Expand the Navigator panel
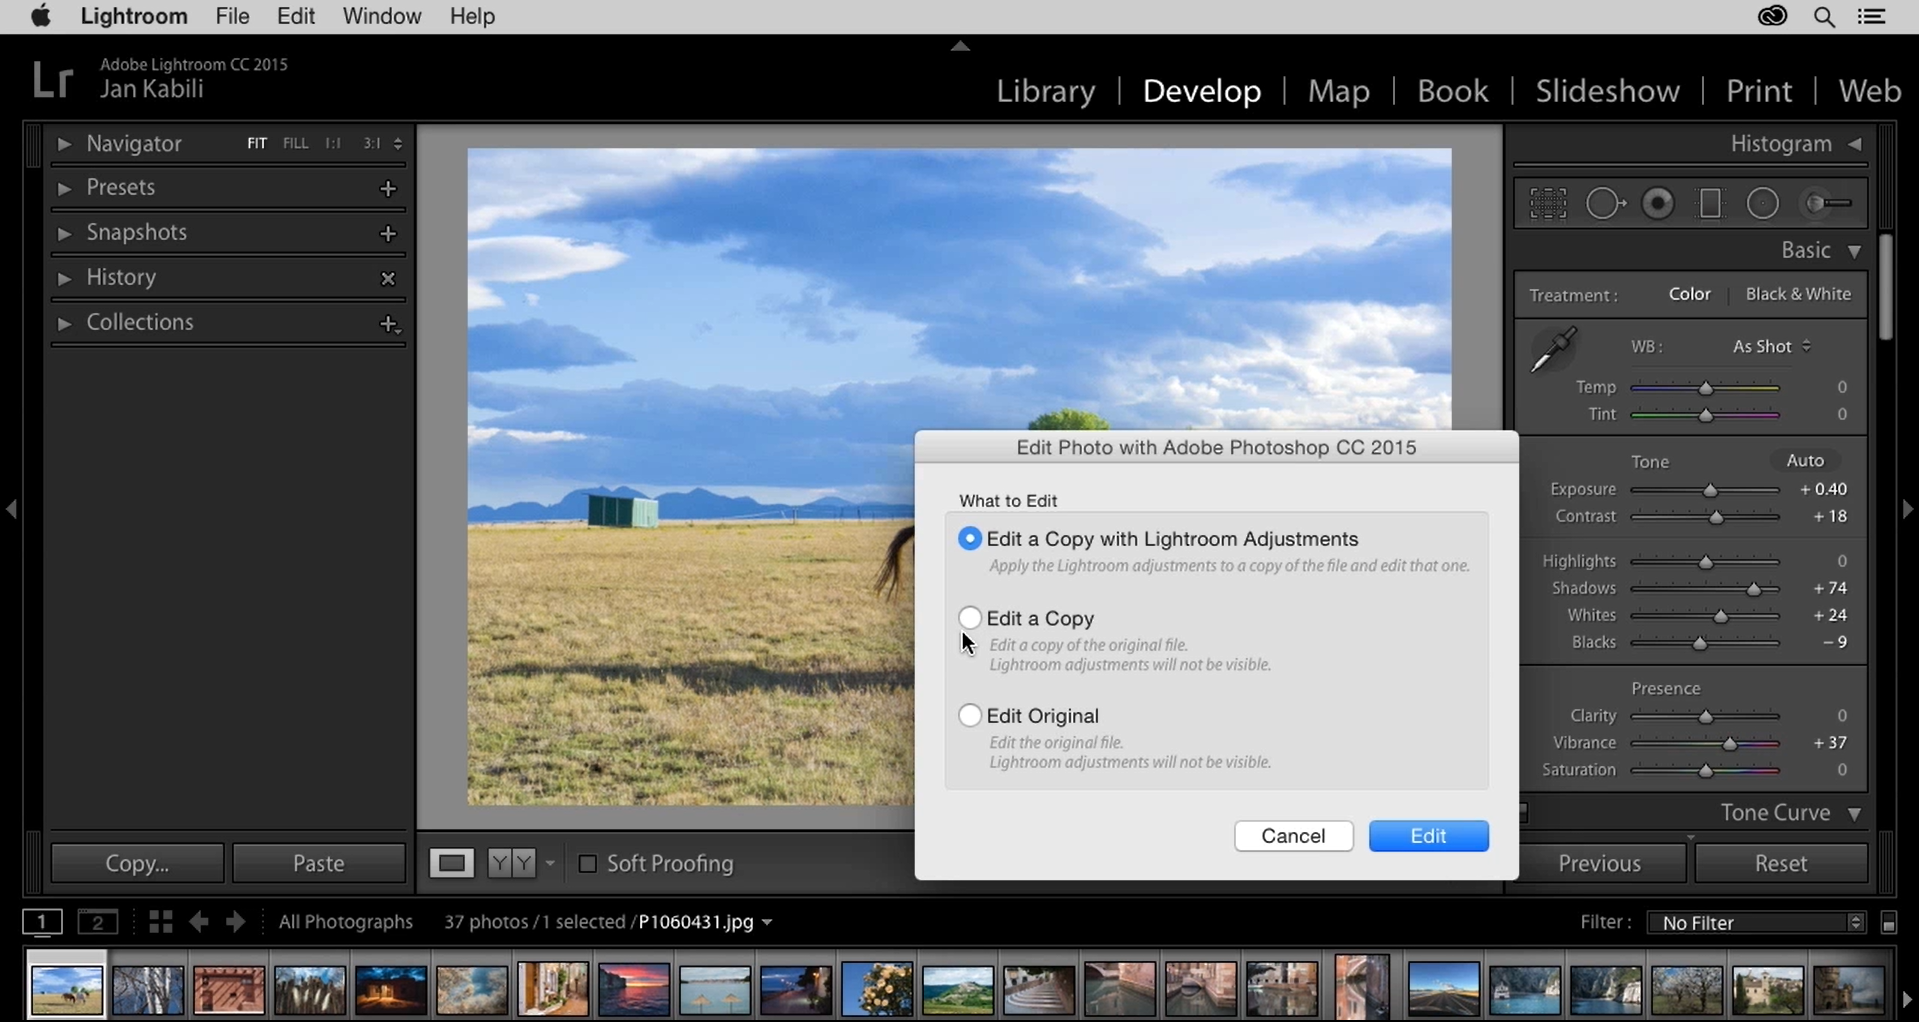 [x=64, y=144]
